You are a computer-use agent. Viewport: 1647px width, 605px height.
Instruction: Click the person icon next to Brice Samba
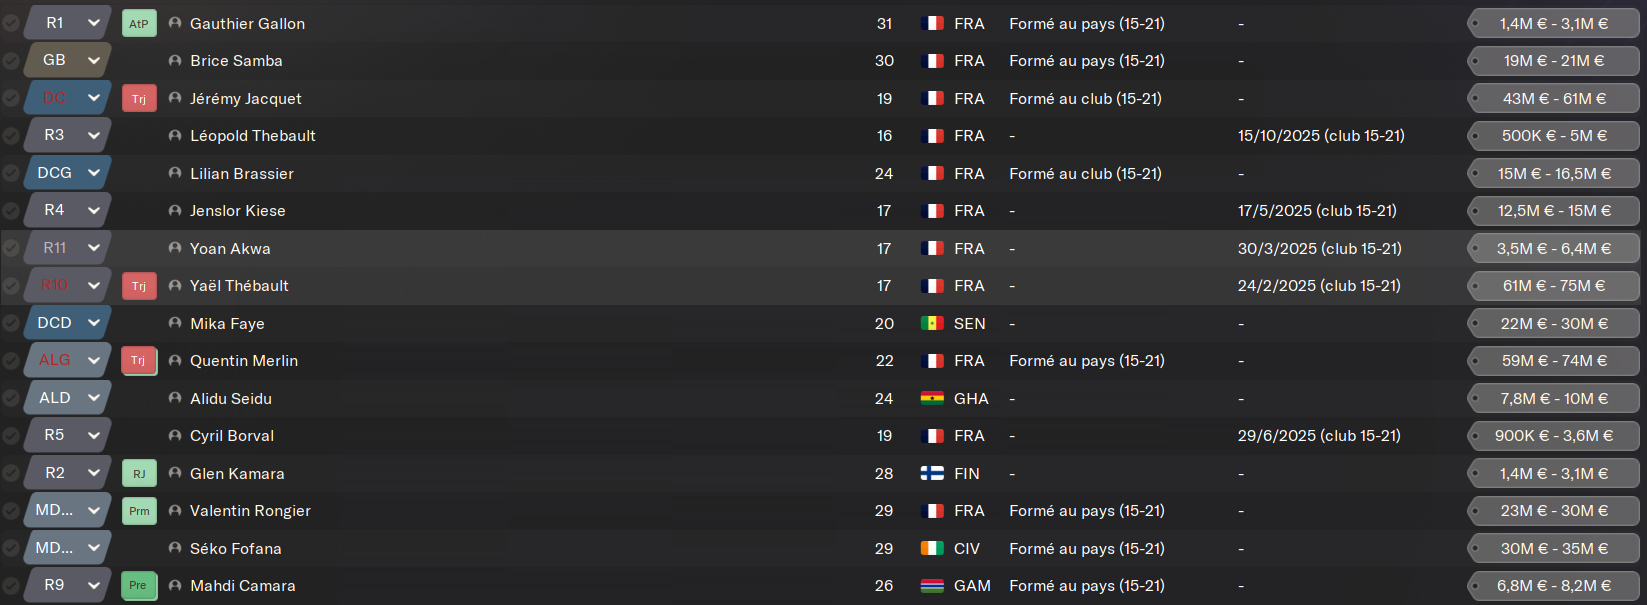point(175,61)
